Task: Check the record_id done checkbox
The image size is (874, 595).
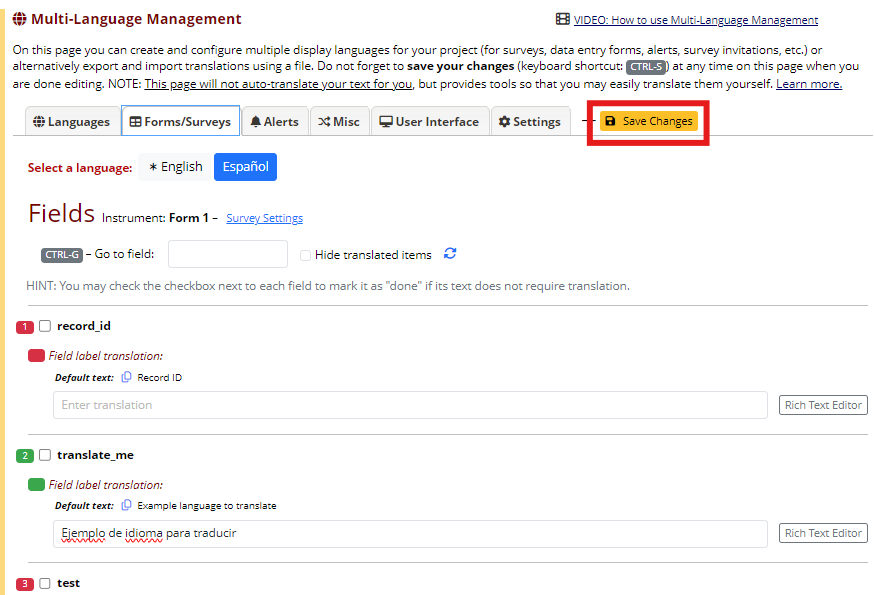Action: [45, 326]
